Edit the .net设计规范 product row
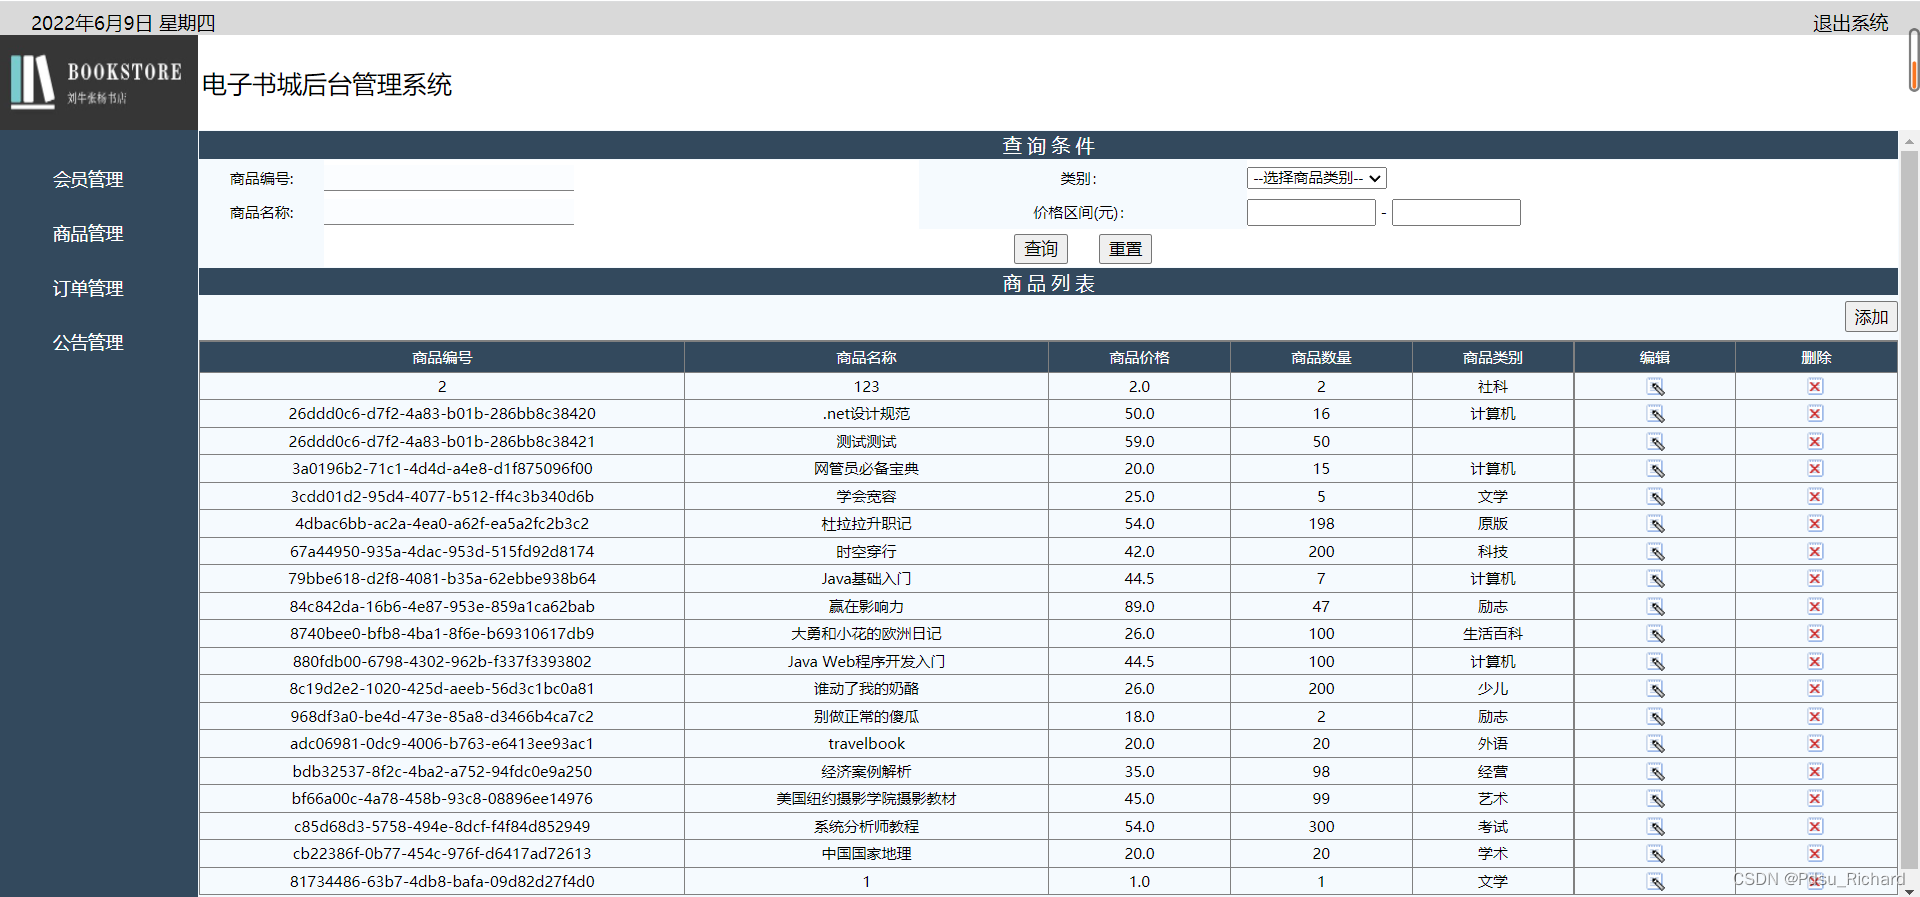 [x=1656, y=414]
